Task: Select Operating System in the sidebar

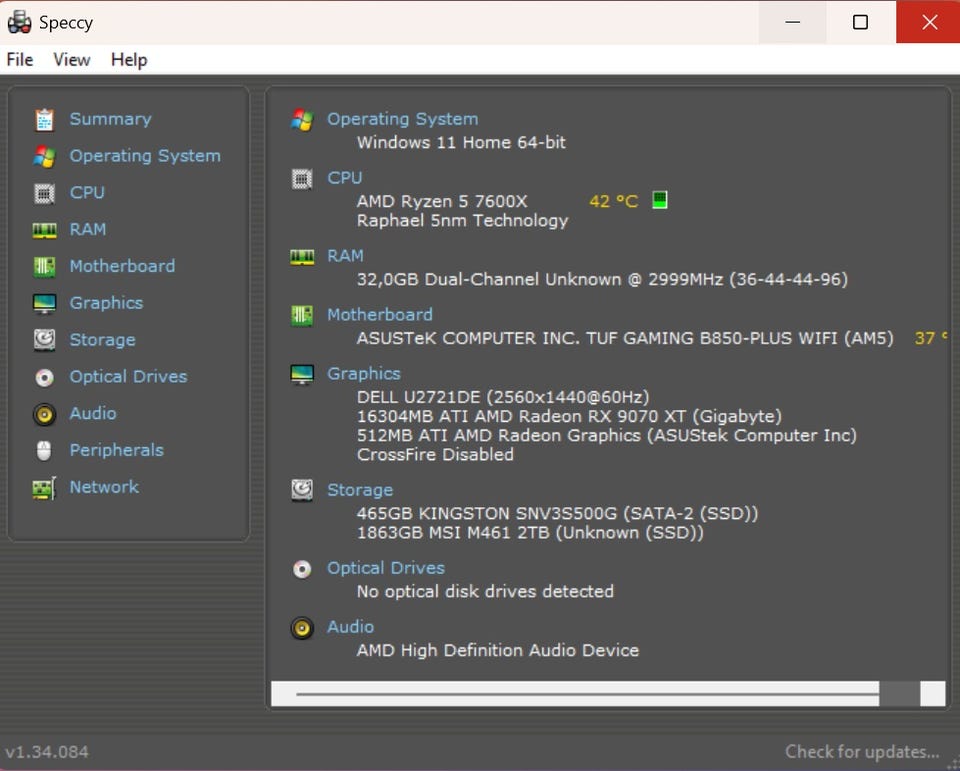Action: pyautogui.click(x=145, y=156)
